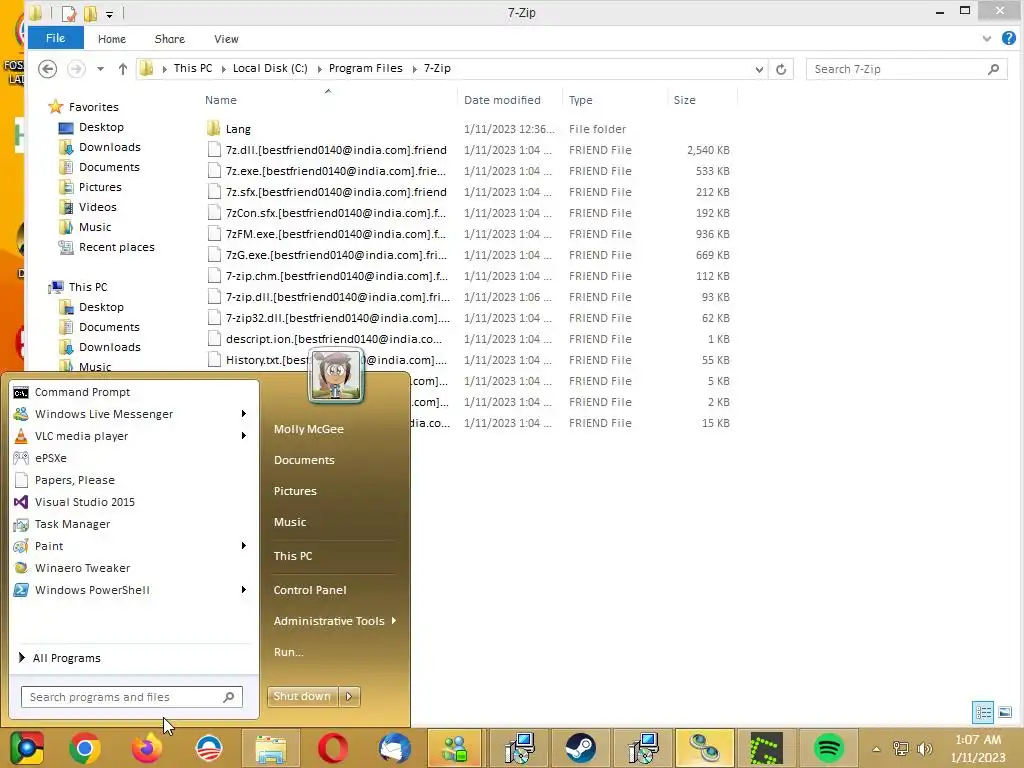Switch to large icons view button
The height and width of the screenshot is (768, 1024).
point(1005,712)
